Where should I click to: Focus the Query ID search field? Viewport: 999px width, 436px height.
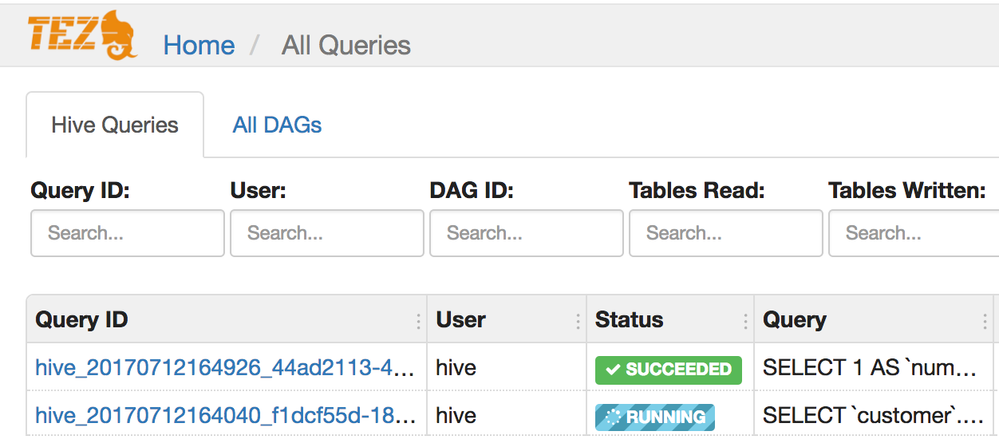pos(127,233)
